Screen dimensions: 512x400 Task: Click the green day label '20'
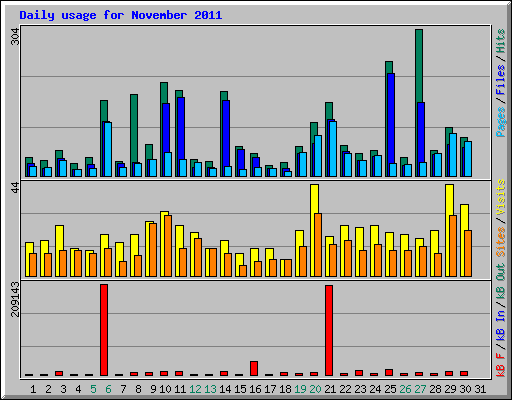(315, 389)
